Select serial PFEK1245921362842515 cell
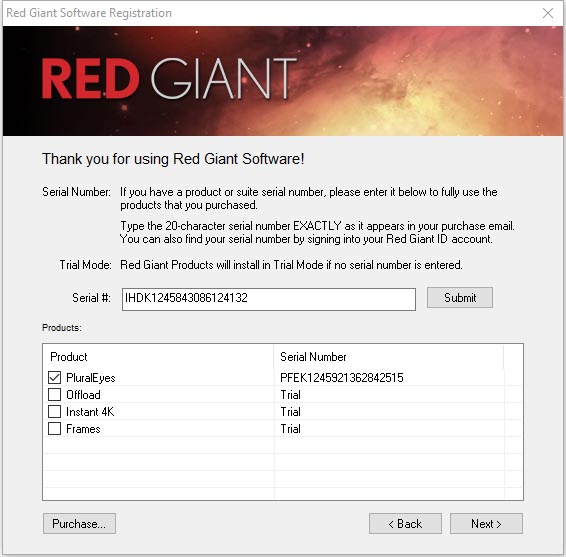Screen dimensions: 566x557 [x=341, y=378]
